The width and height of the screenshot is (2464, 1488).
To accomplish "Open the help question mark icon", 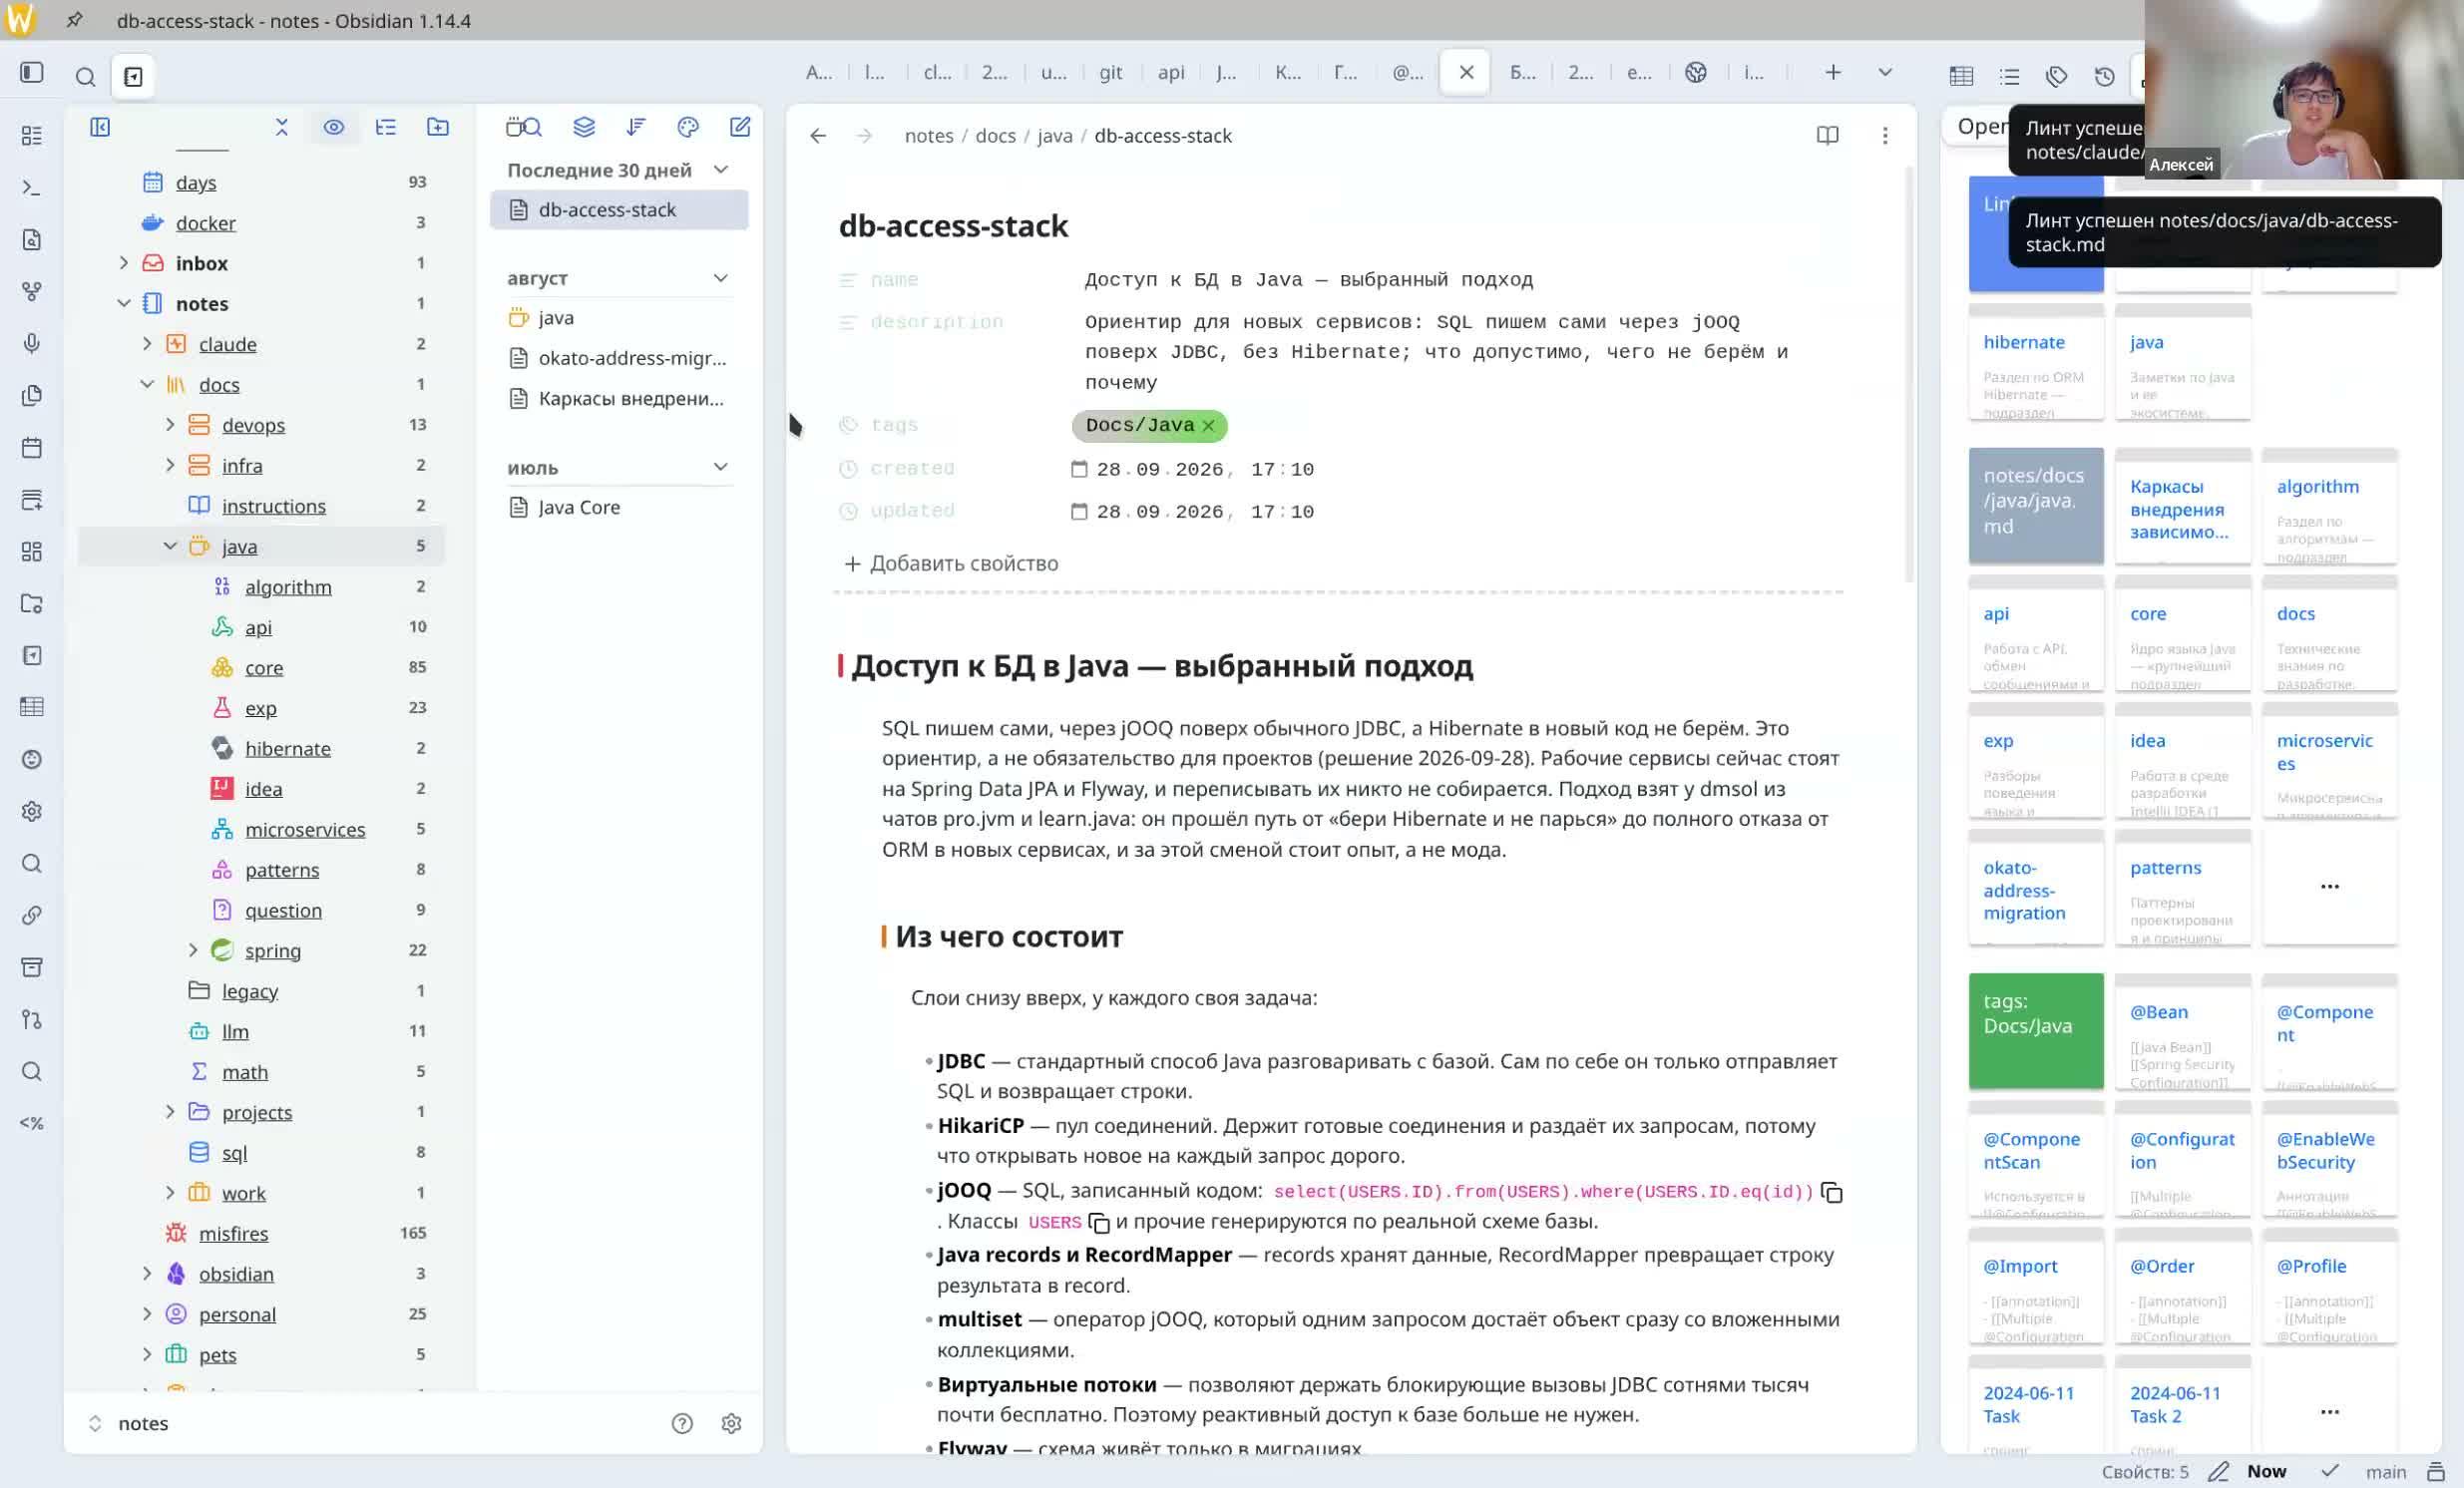I will point(682,1423).
